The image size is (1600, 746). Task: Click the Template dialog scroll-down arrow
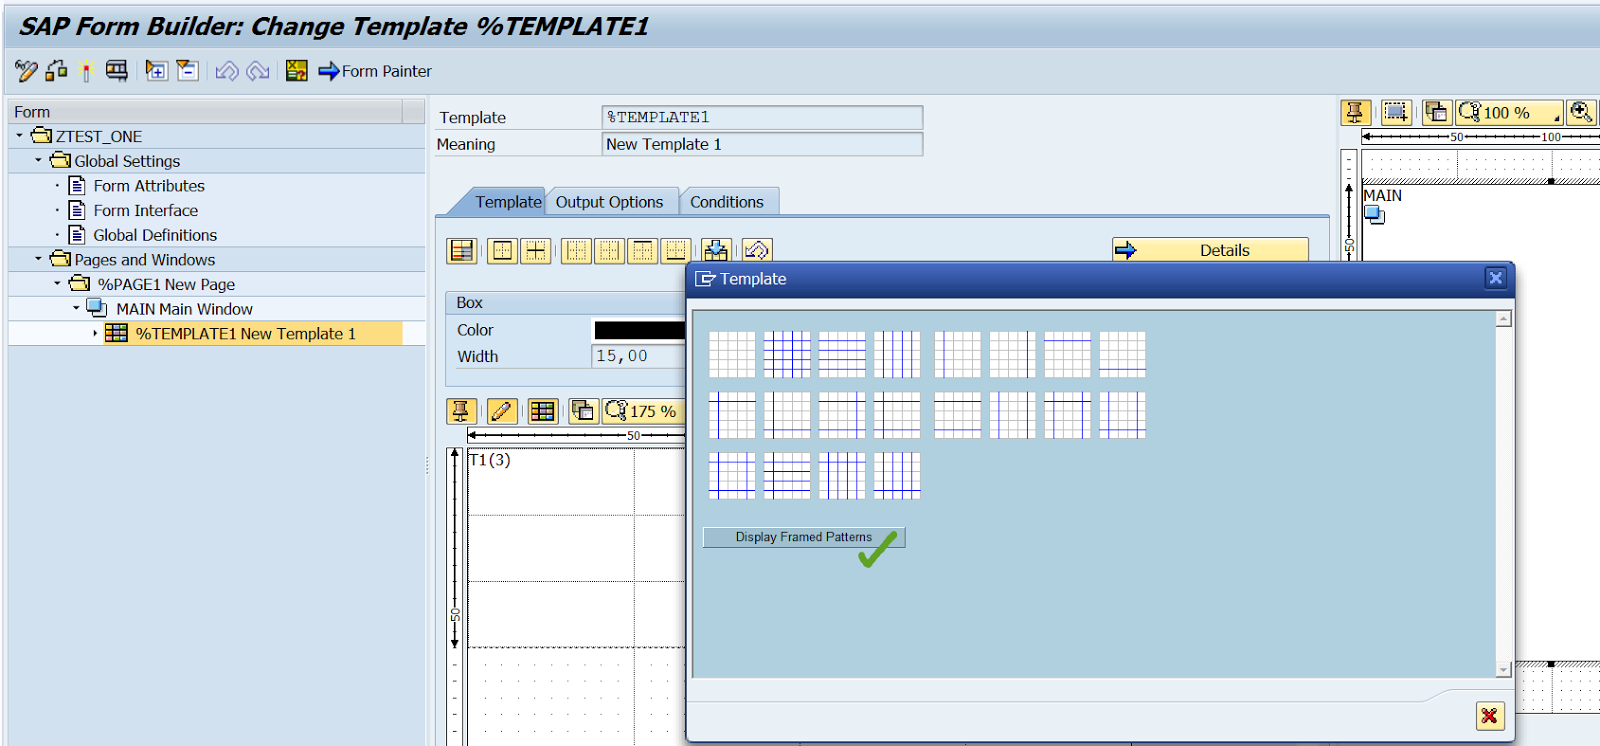tap(1503, 670)
